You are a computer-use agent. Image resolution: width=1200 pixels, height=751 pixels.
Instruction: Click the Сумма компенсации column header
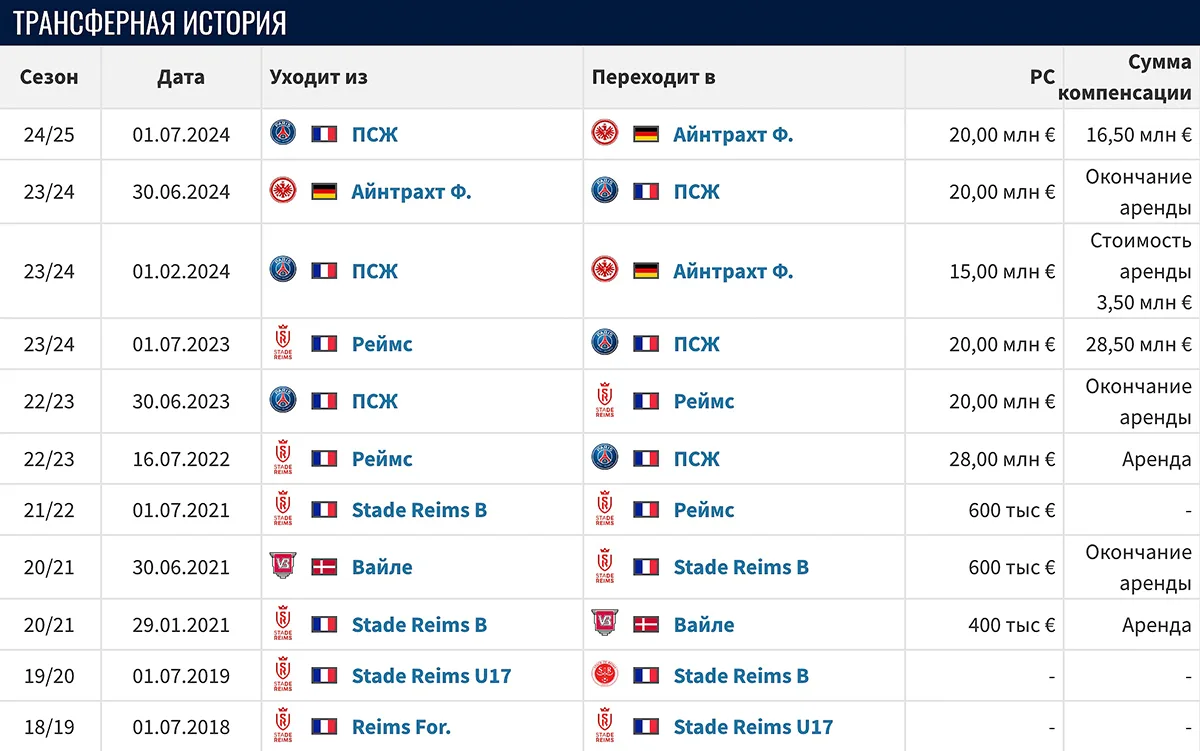coord(1122,76)
